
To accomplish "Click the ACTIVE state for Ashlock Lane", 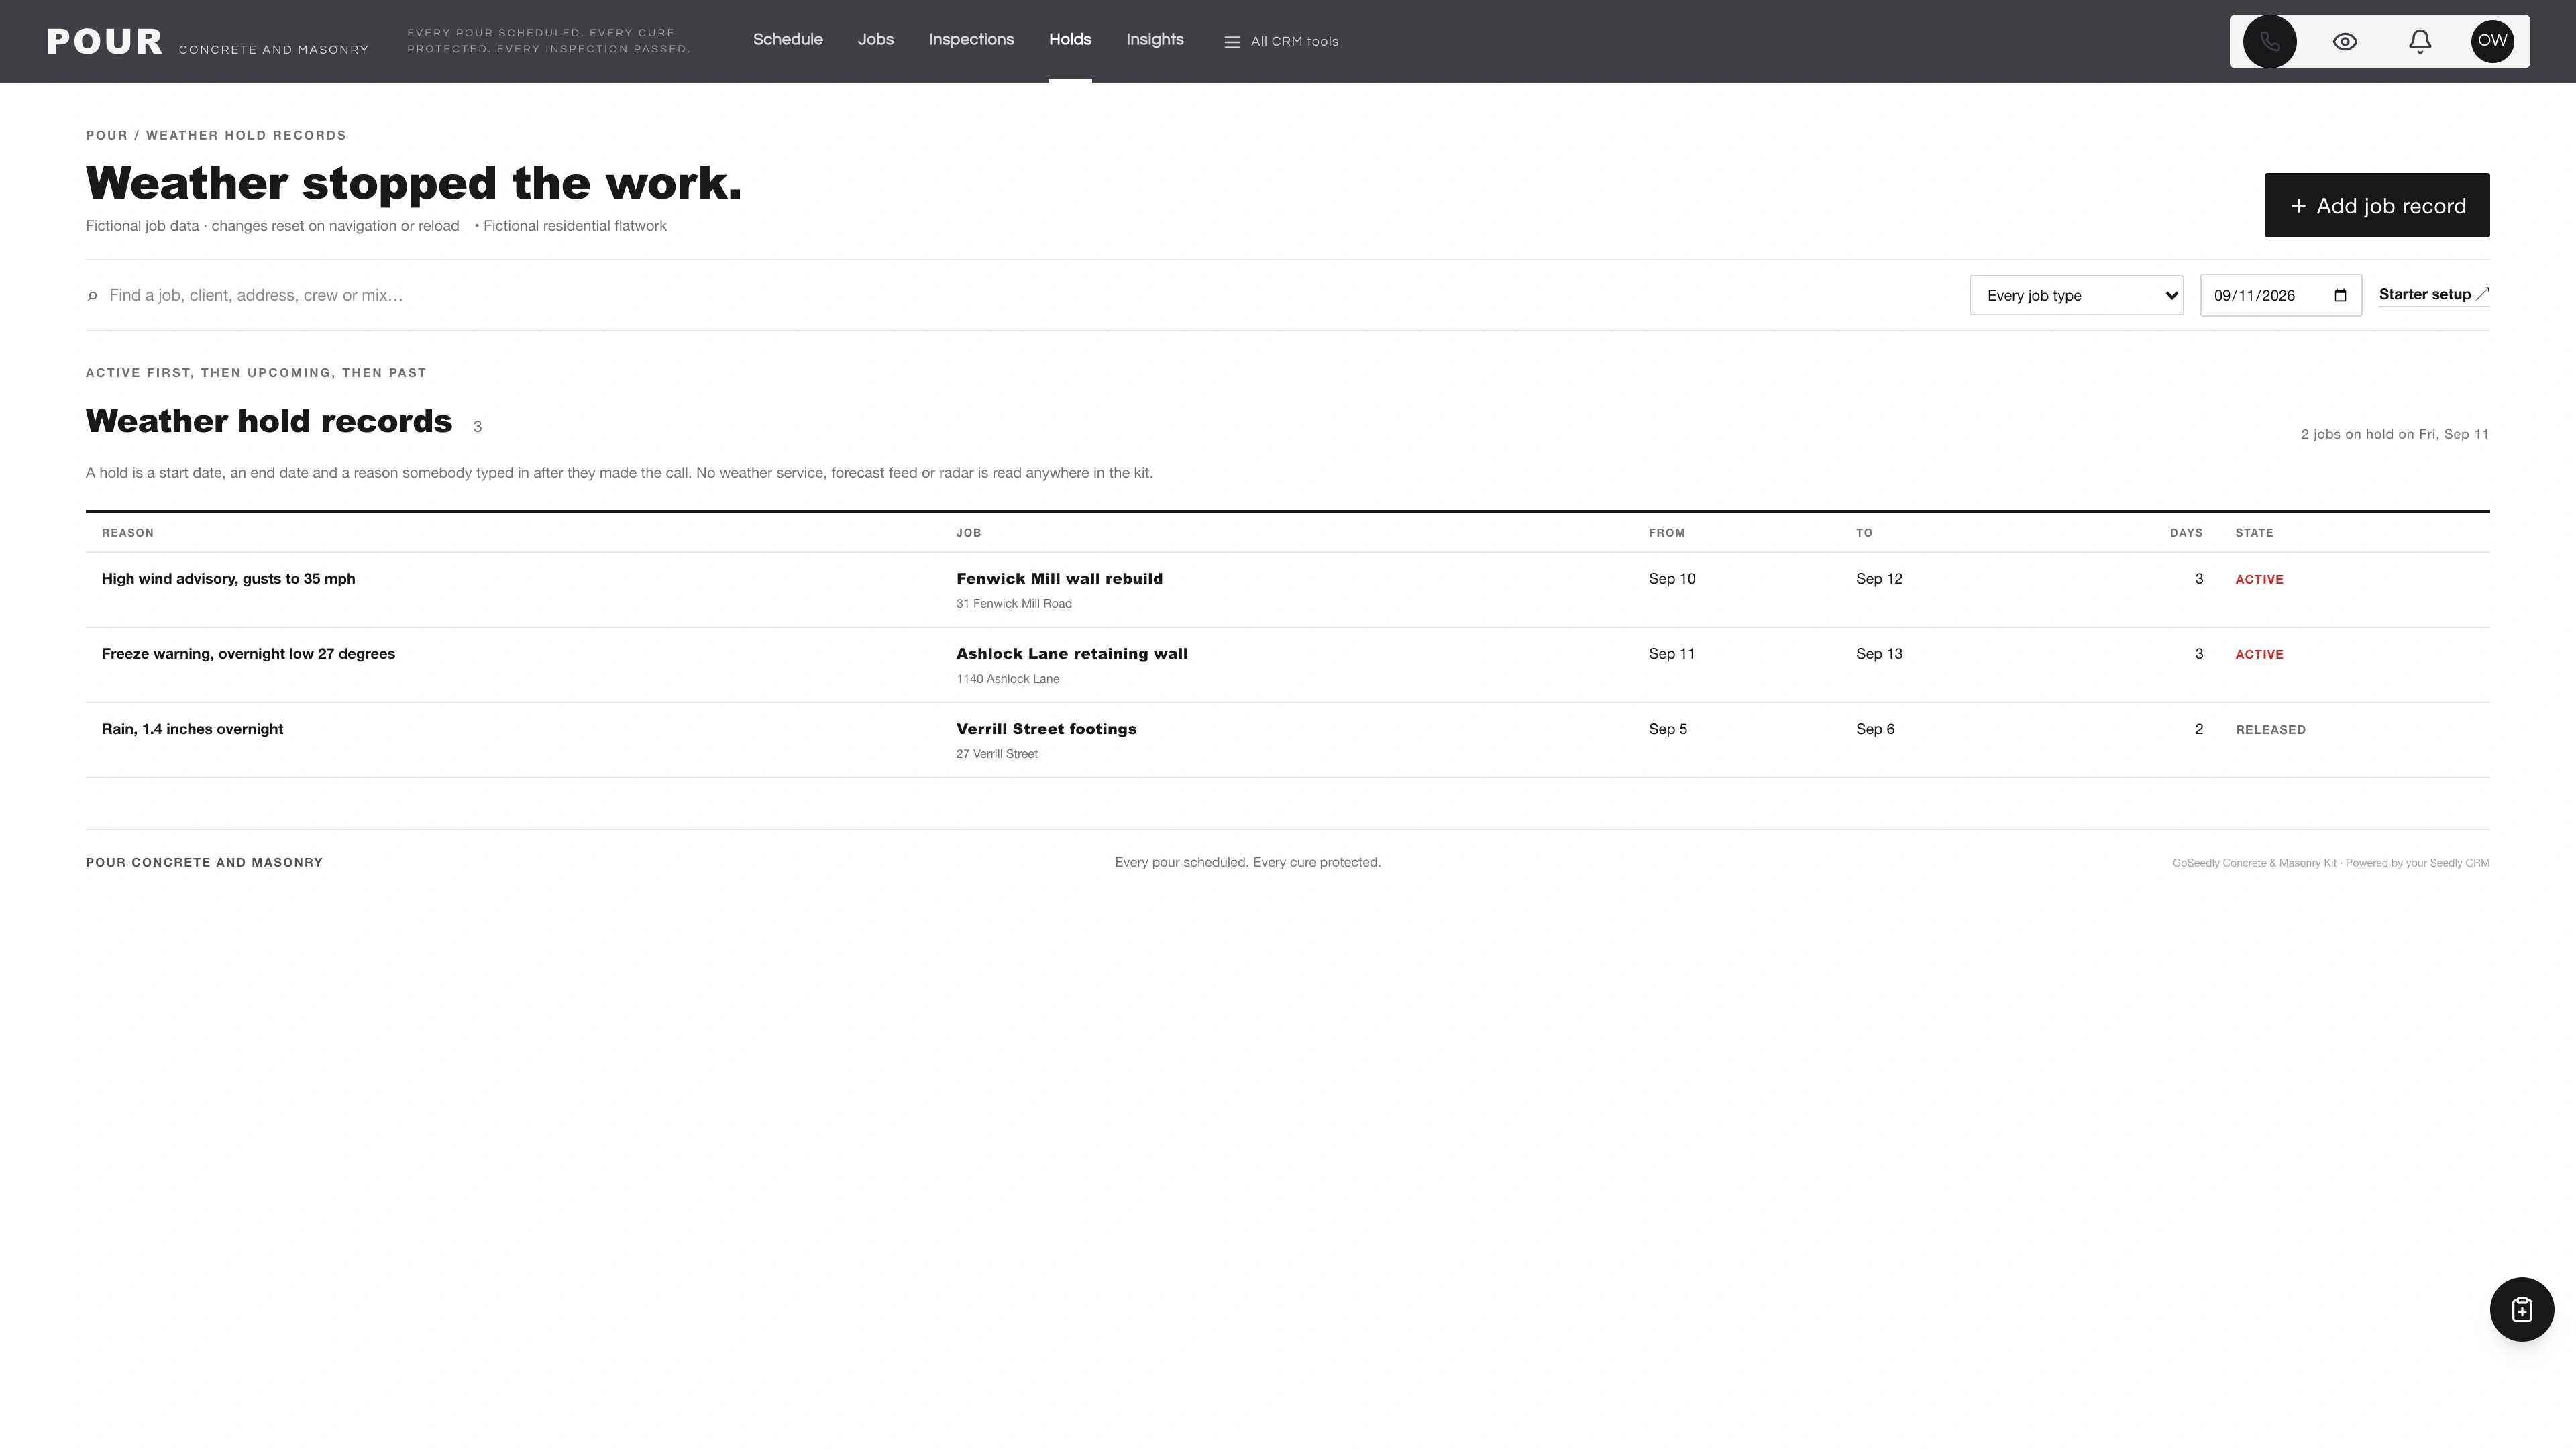I will tap(2259, 654).
